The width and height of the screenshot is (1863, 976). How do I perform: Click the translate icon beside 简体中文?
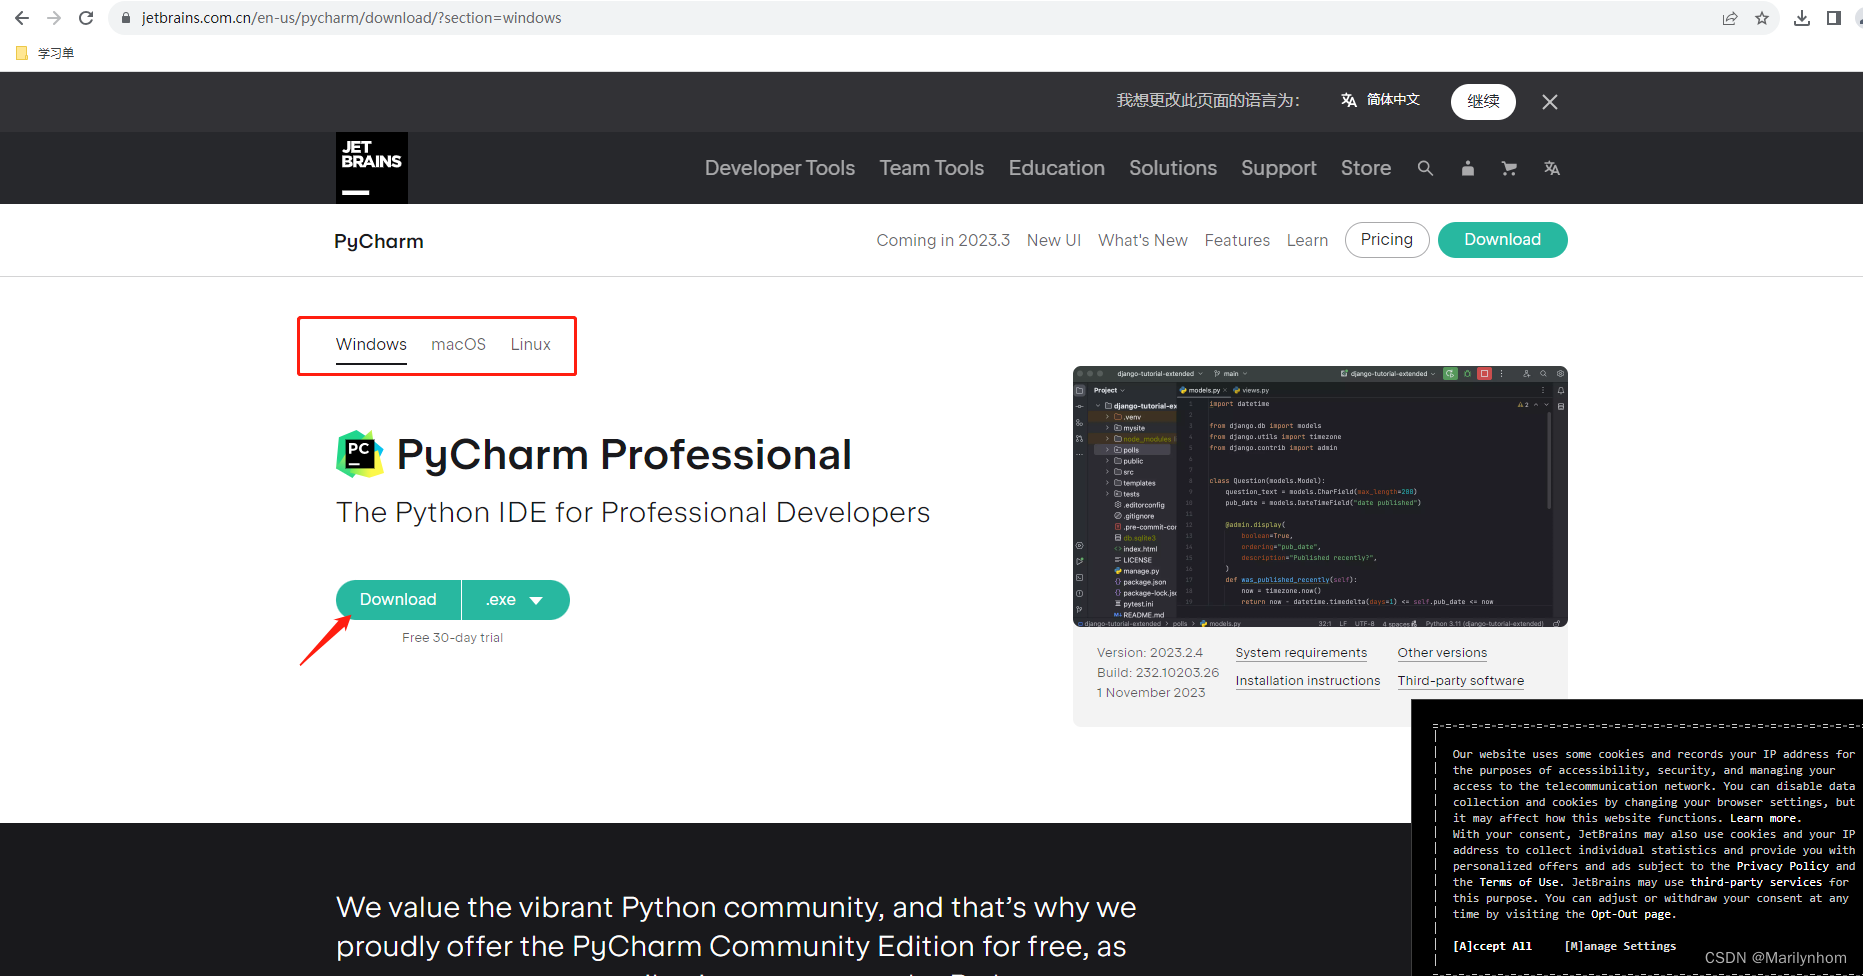pos(1349,100)
